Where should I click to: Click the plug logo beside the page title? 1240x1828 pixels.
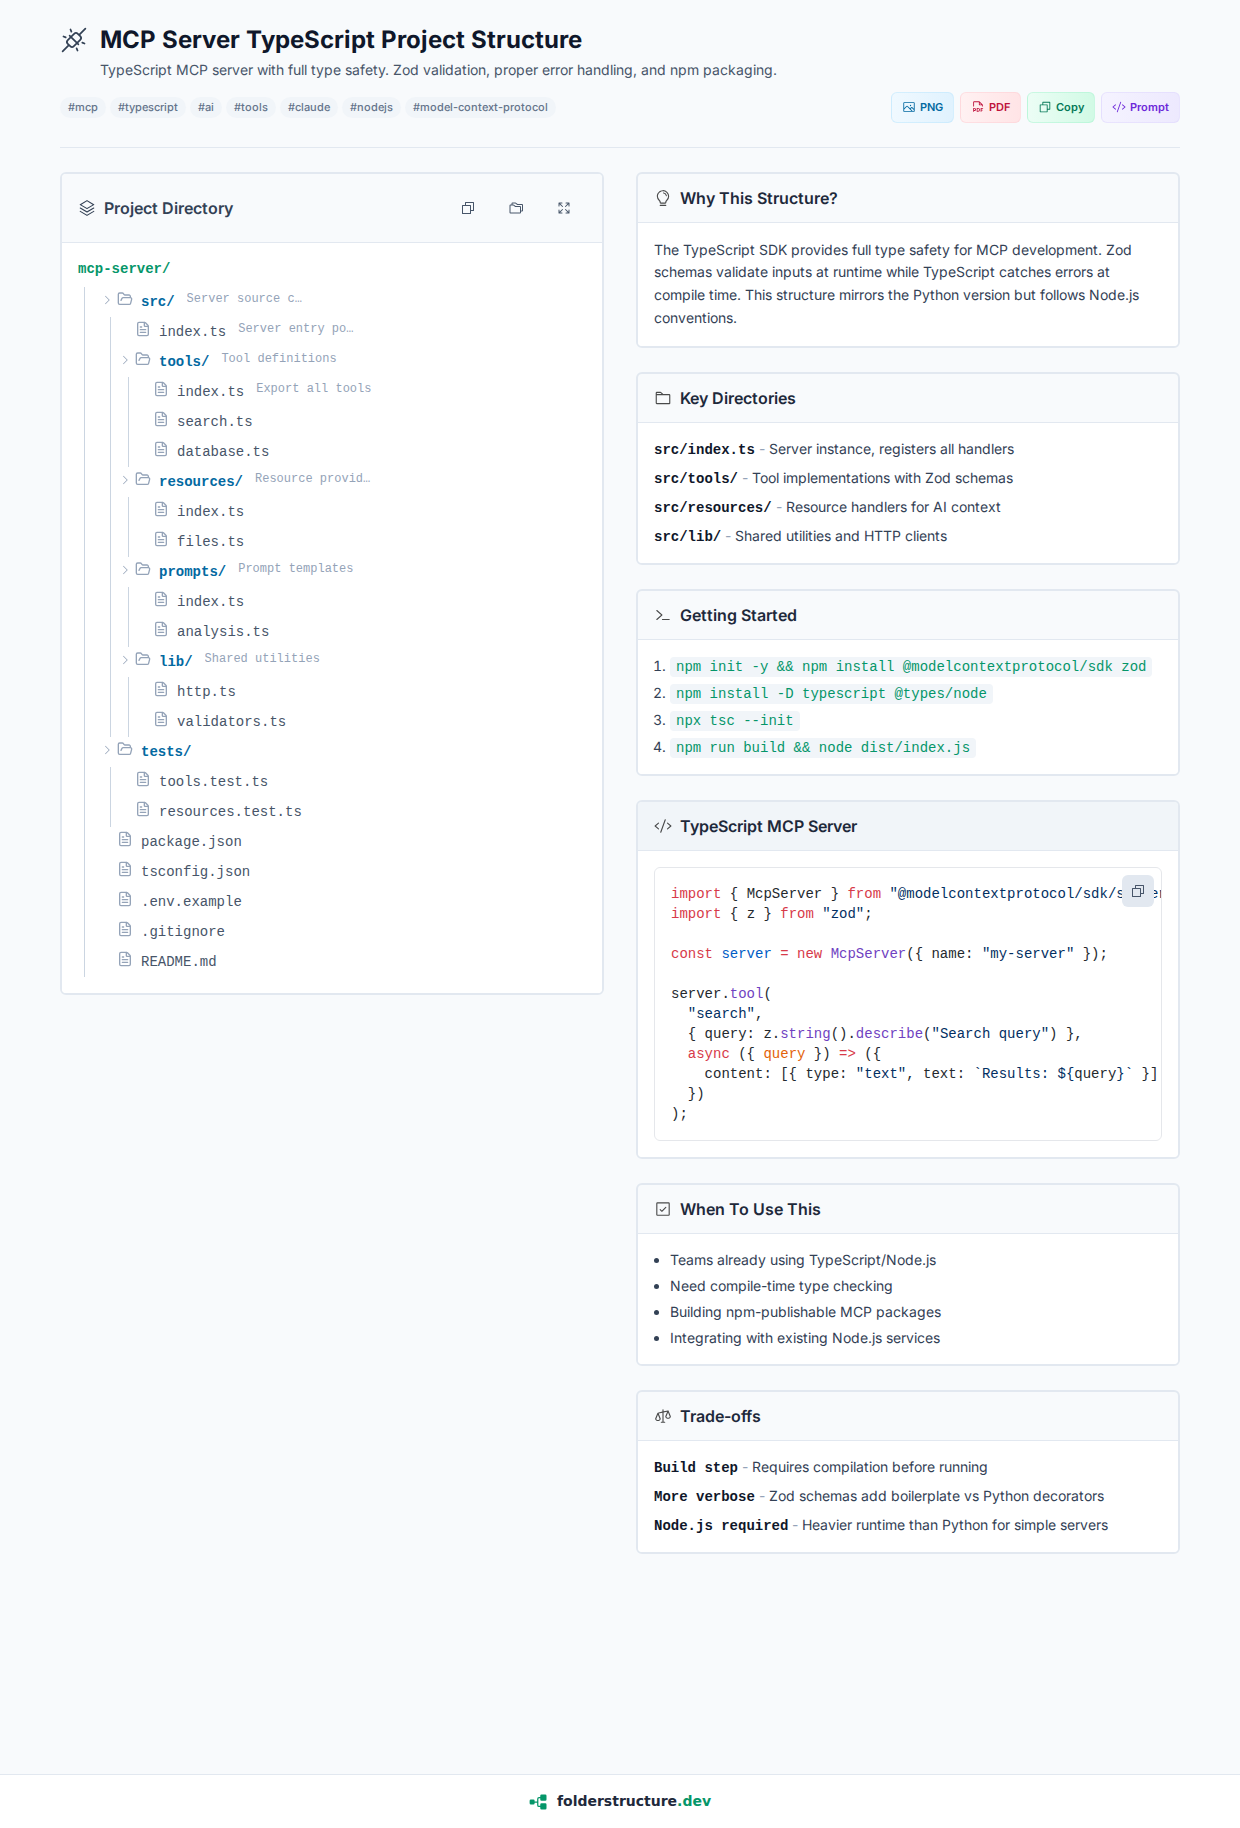(x=74, y=40)
